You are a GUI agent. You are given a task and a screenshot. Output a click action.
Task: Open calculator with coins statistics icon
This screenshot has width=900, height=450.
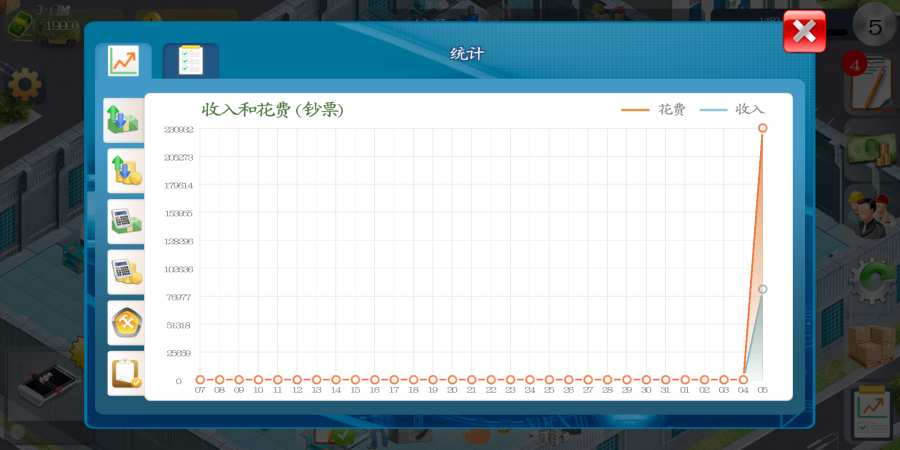click(126, 272)
